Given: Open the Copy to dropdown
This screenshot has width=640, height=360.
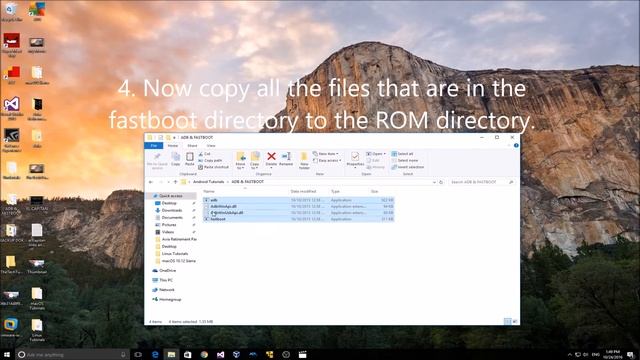Looking at the screenshot, I should coord(255,161).
